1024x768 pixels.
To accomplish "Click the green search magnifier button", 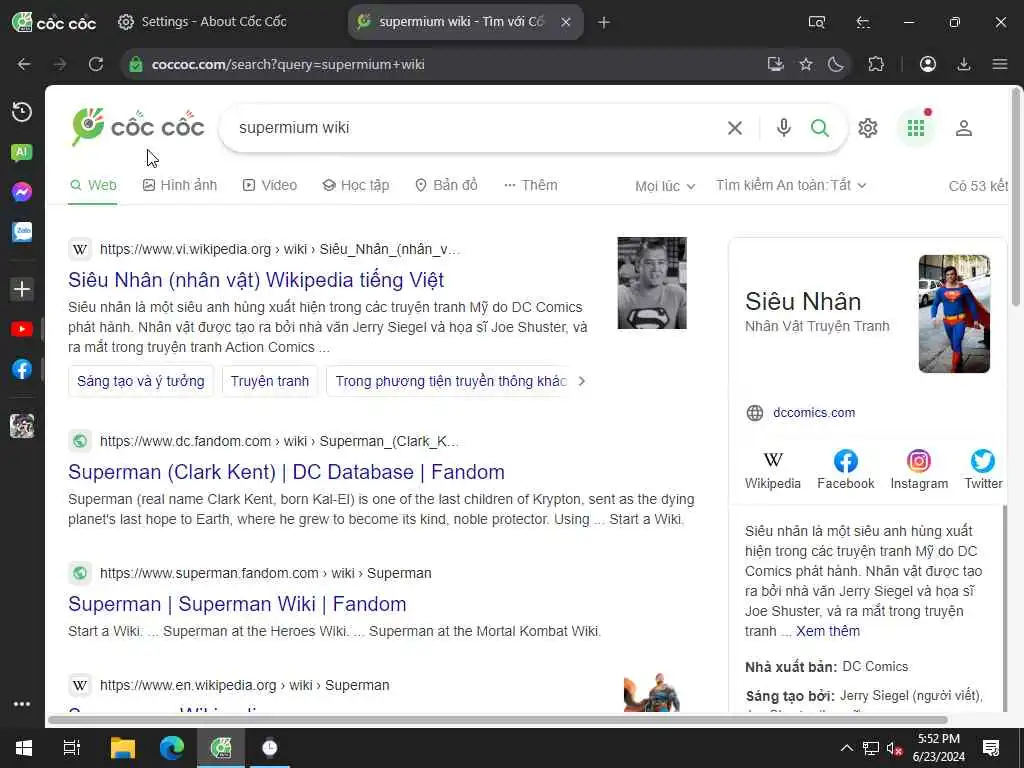I will tap(820, 128).
